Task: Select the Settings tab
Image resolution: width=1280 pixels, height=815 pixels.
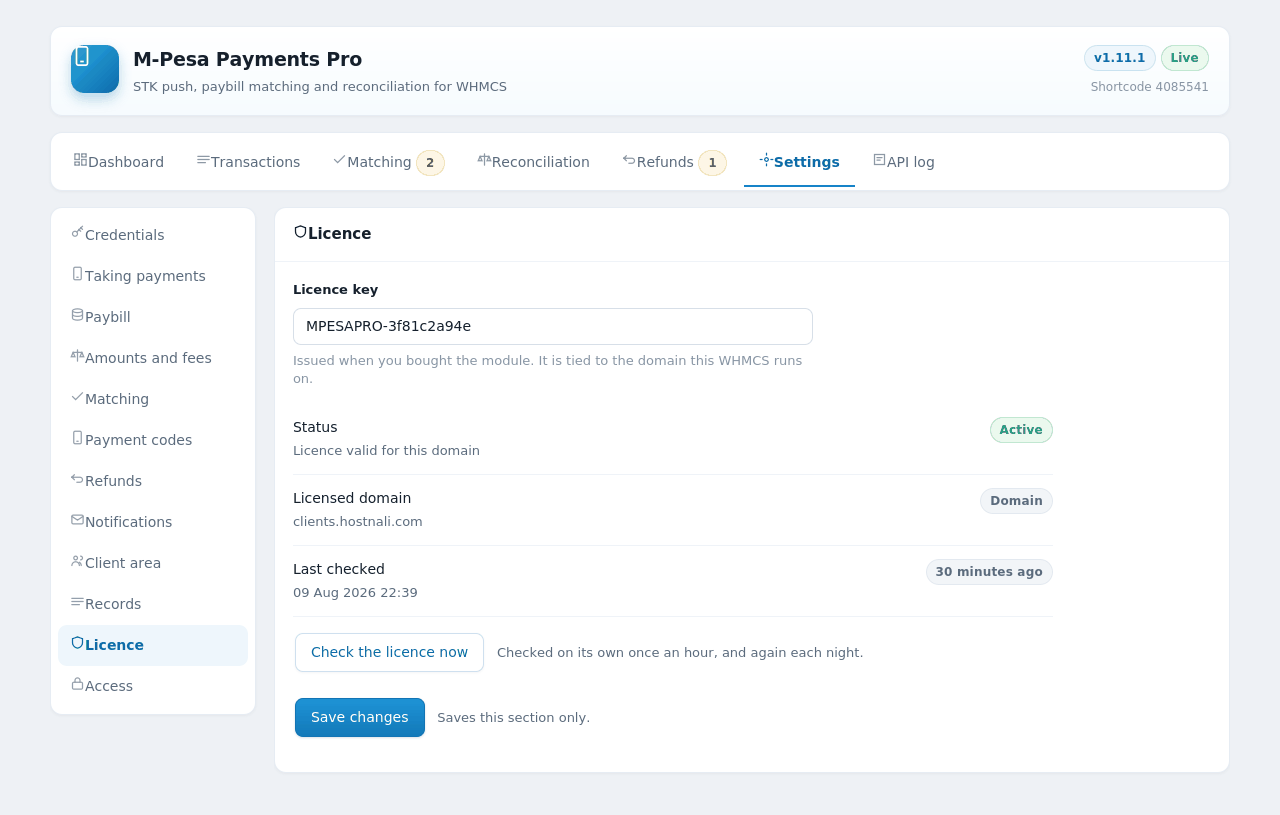Action: (x=799, y=162)
